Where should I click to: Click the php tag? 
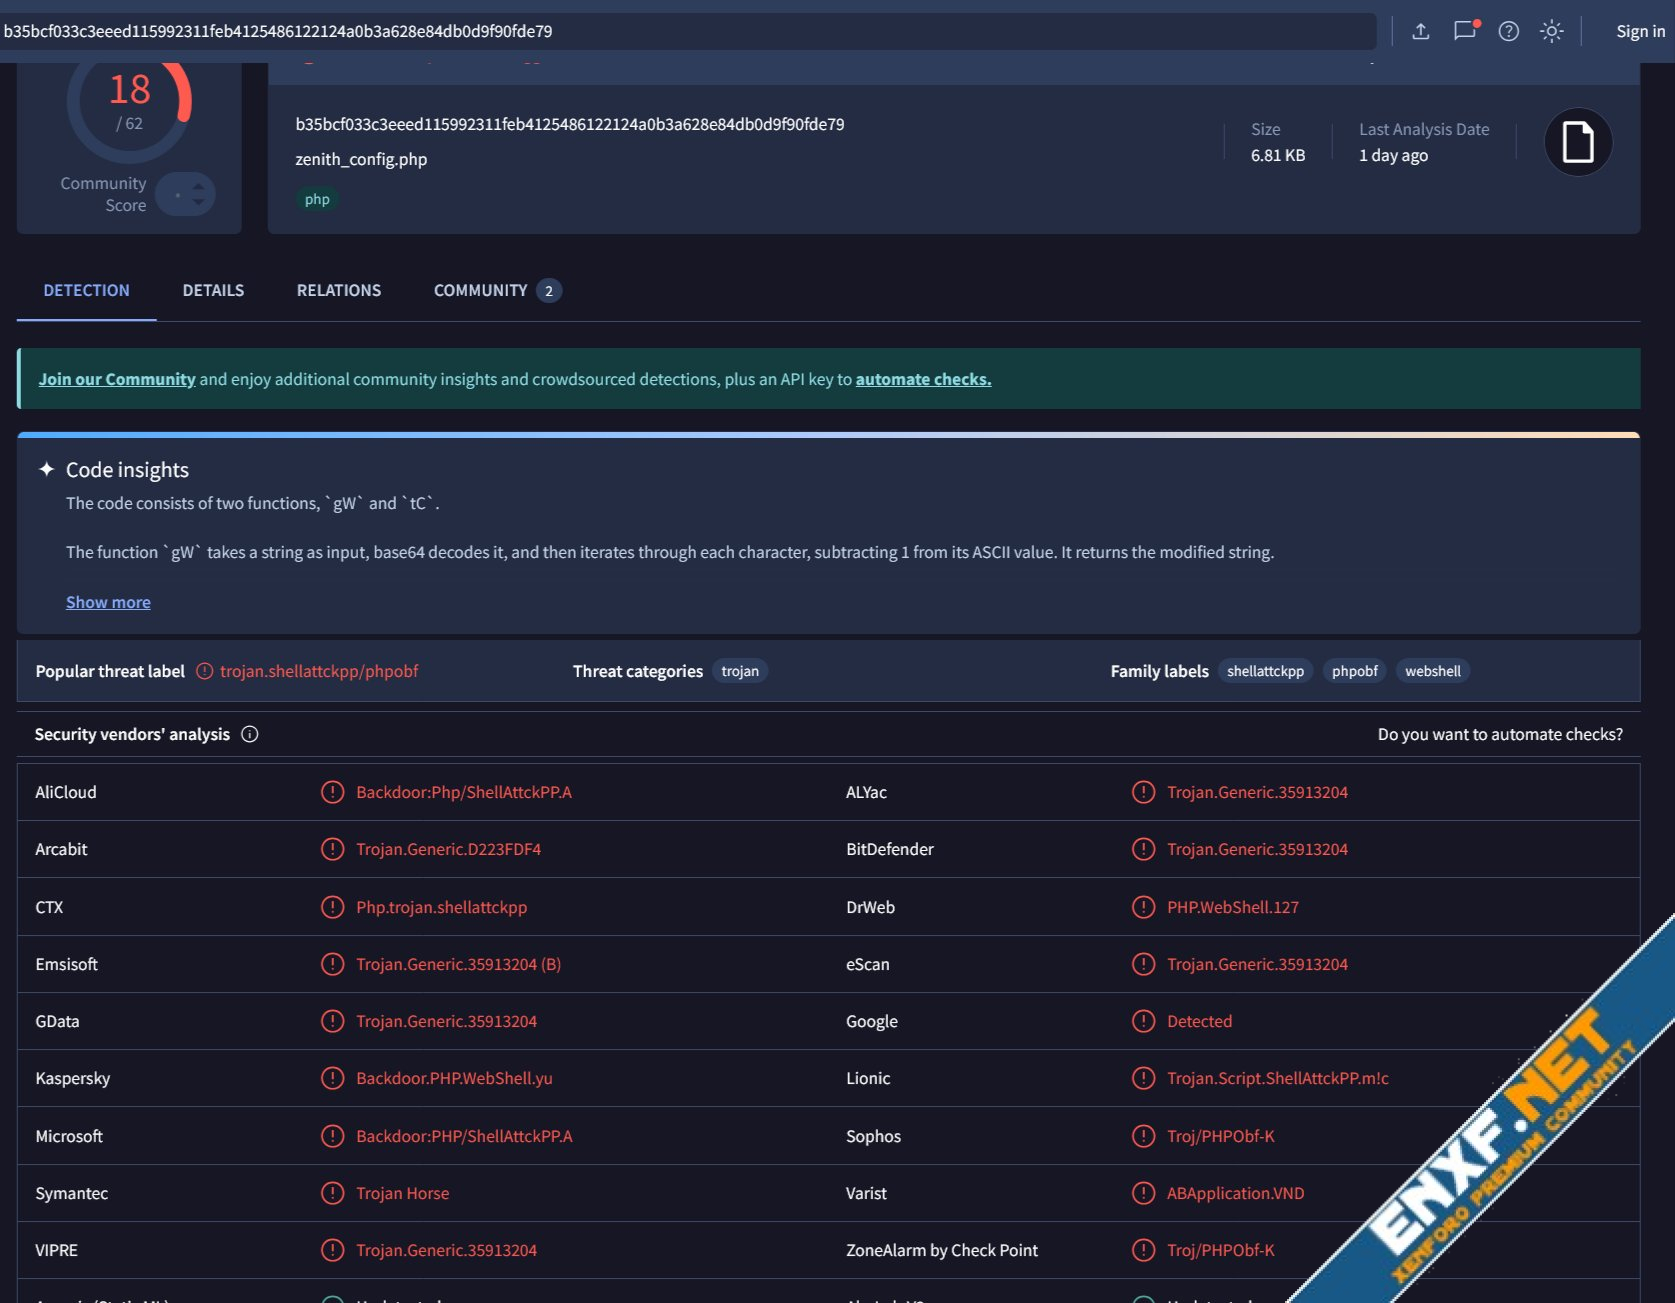pos(317,199)
